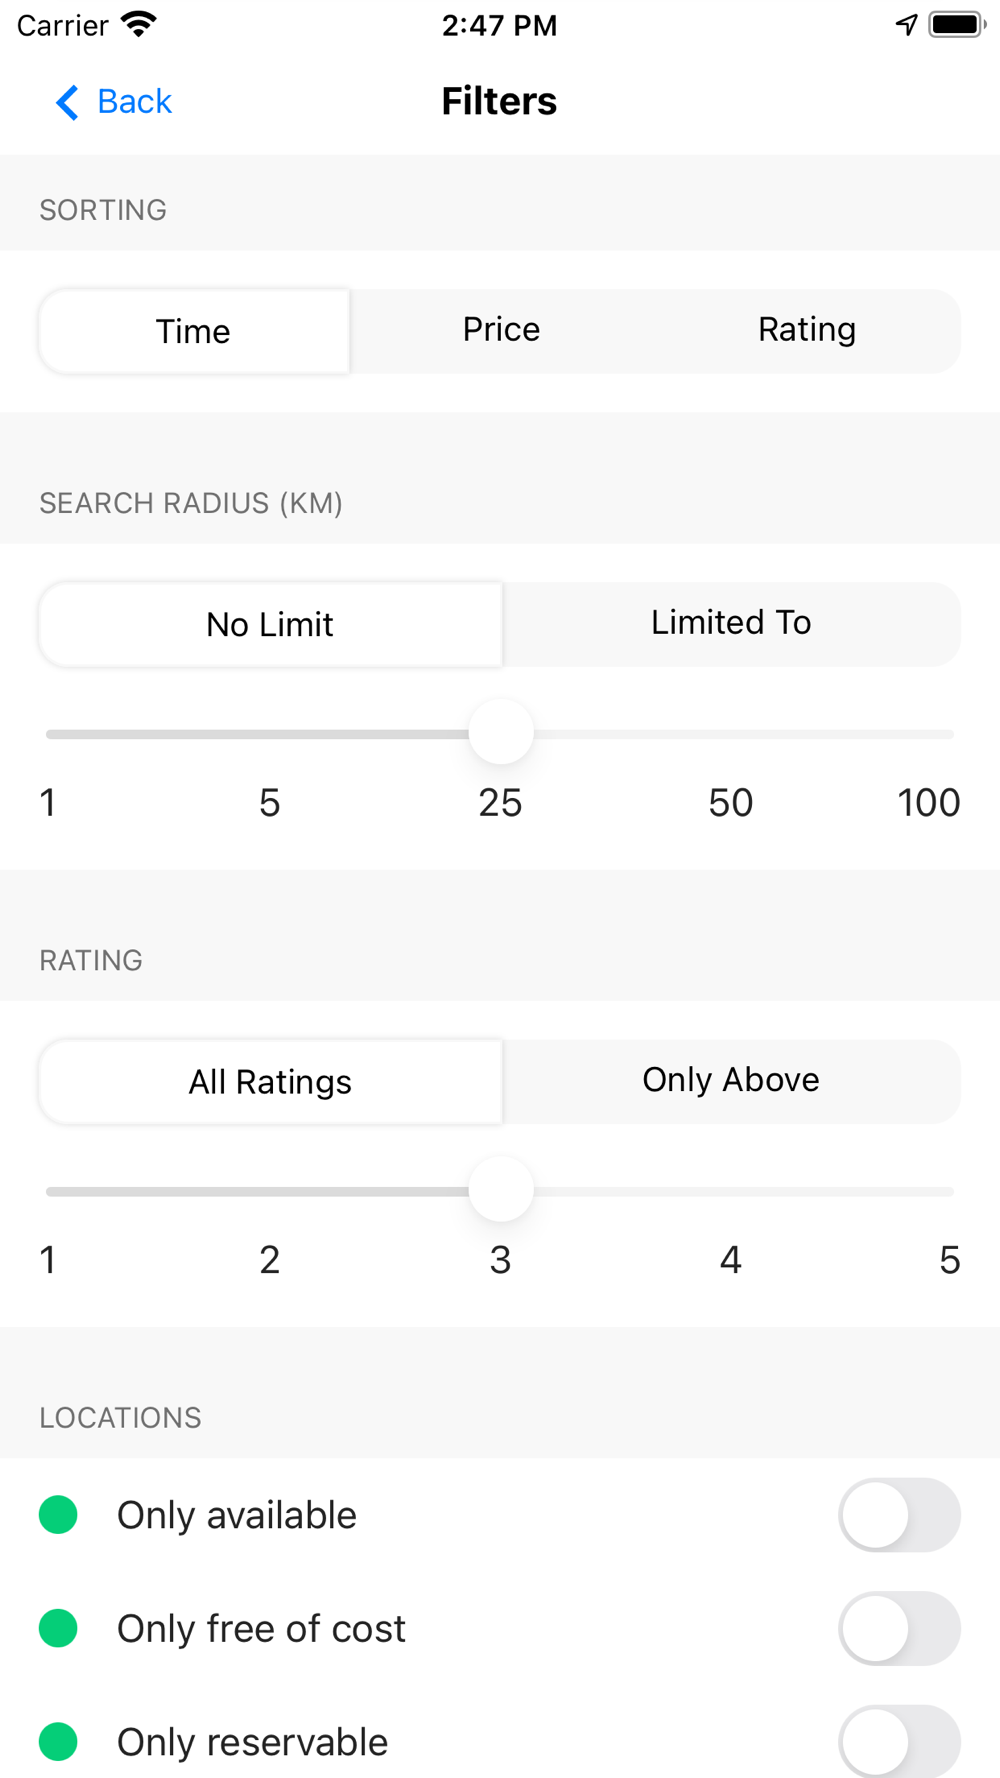
Task: Toggle the Only reservable switch
Action: coord(899,1741)
